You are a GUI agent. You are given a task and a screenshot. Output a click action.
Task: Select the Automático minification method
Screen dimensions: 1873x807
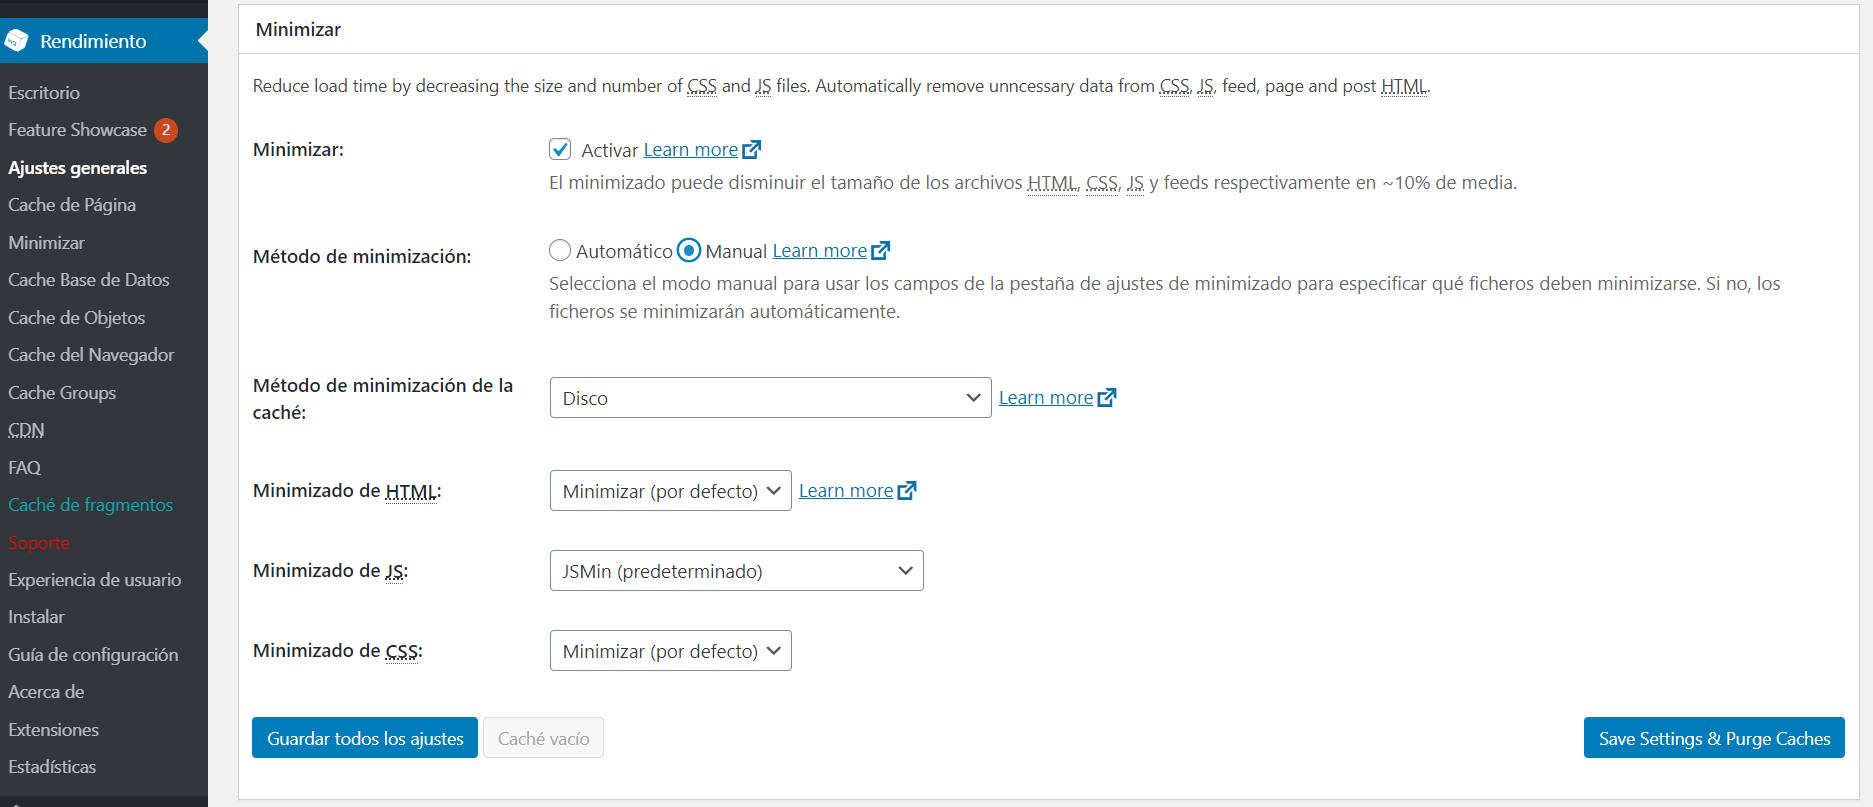click(560, 250)
